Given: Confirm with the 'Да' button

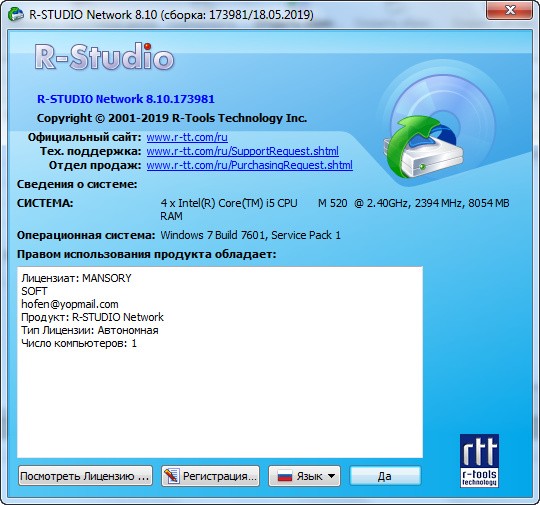Looking at the screenshot, I should pyautogui.click(x=385, y=476).
